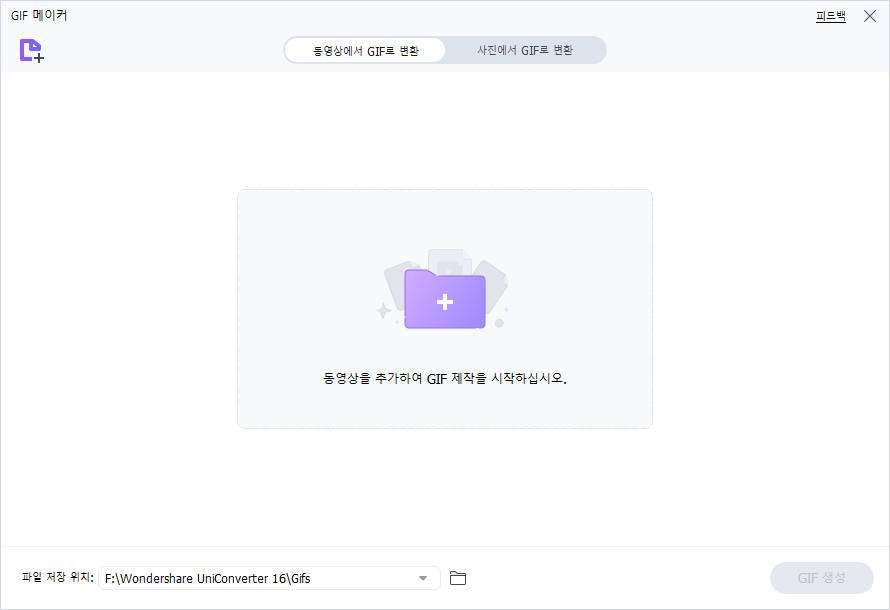Click the 파일 저장 위치 label
Screen dimensions: 890x610
coord(57,577)
